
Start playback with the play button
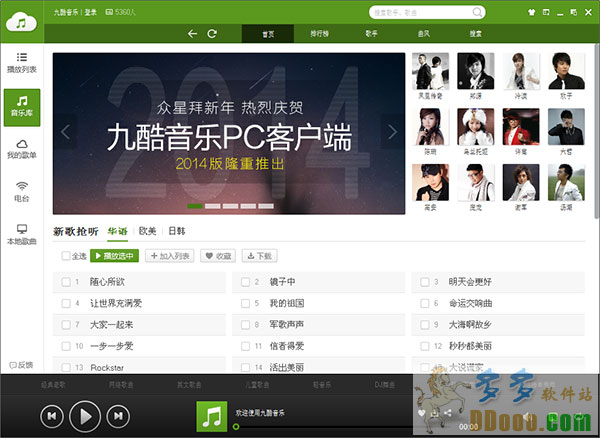click(x=85, y=416)
